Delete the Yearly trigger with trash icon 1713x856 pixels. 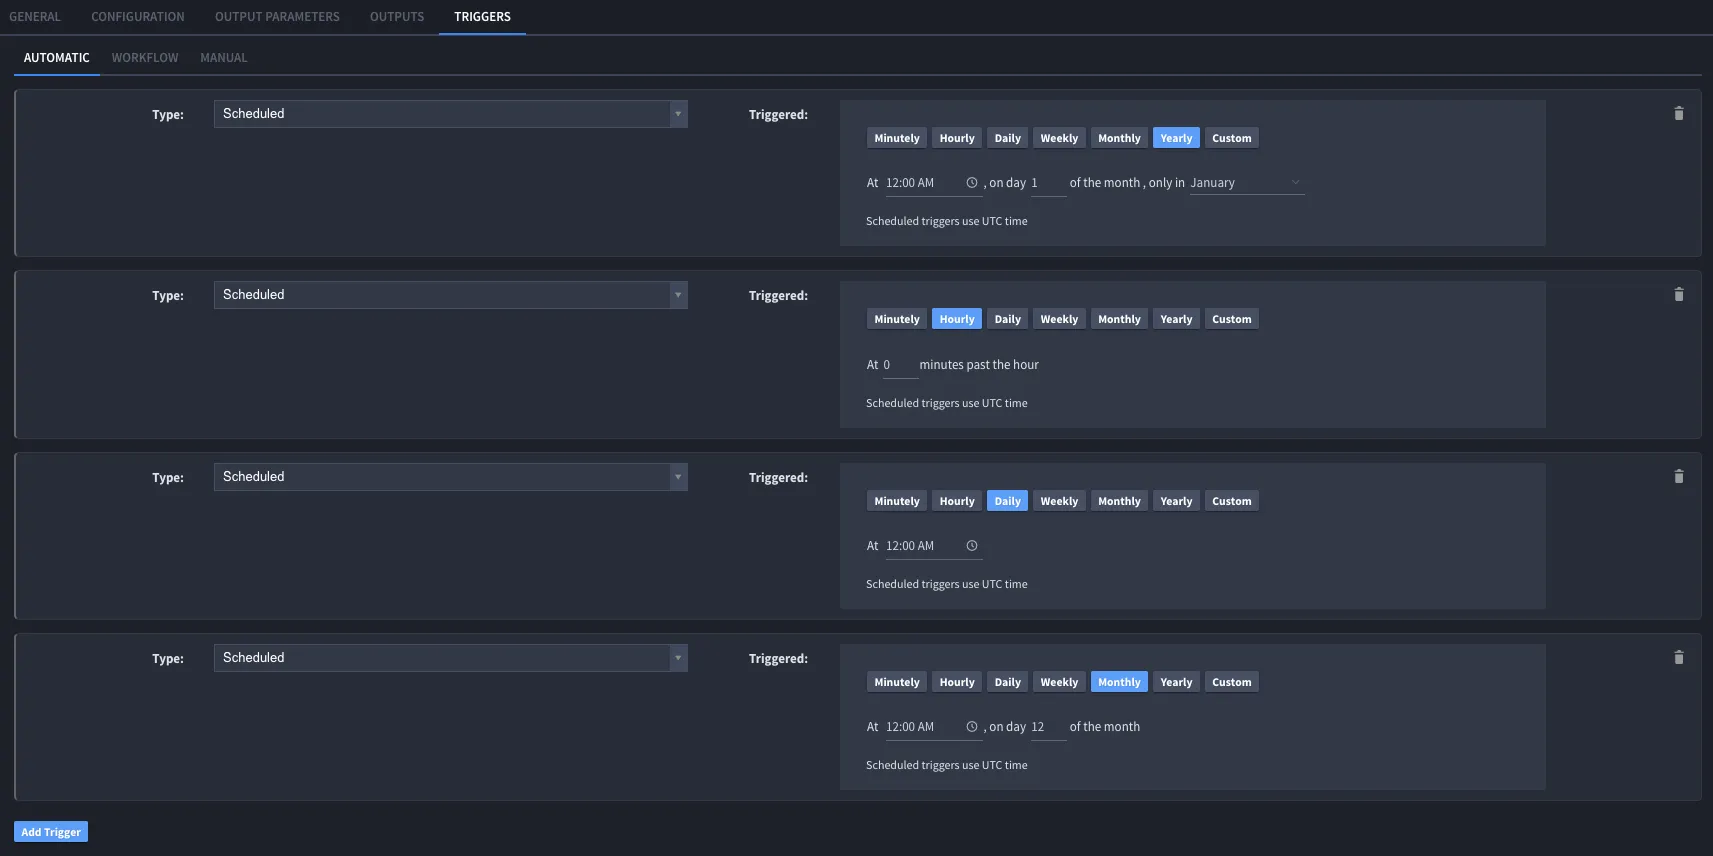click(x=1679, y=114)
